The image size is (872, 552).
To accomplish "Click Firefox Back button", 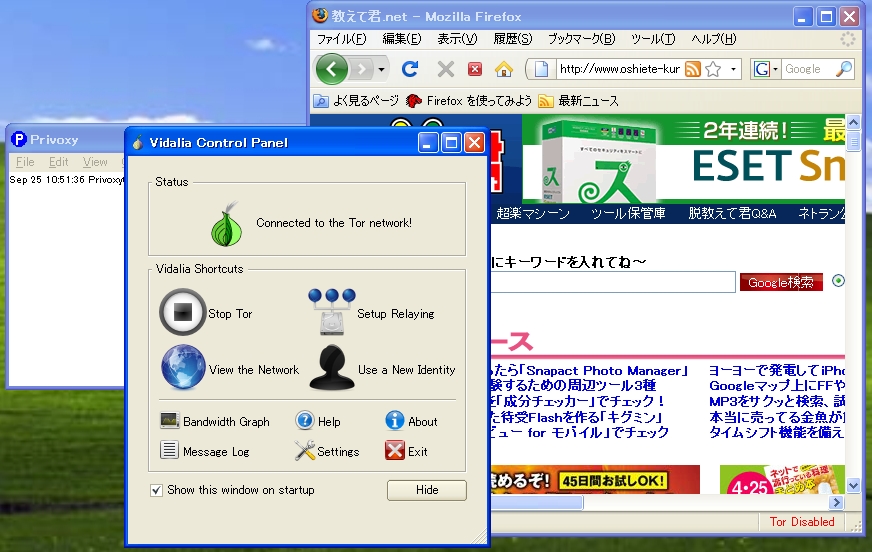I will click(x=331, y=69).
